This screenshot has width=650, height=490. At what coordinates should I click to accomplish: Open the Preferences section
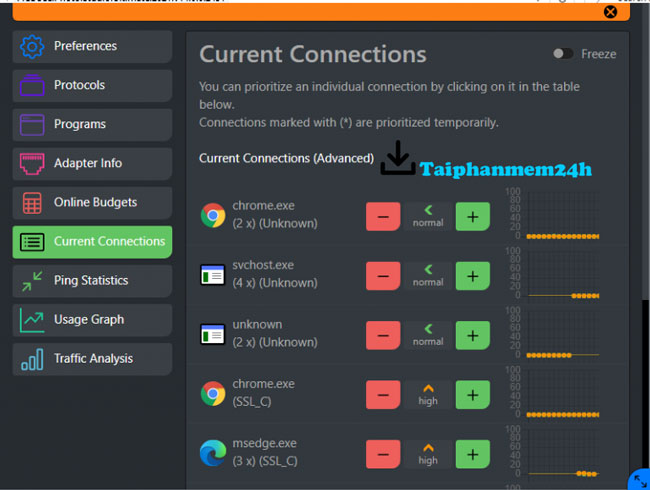point(92,46)
